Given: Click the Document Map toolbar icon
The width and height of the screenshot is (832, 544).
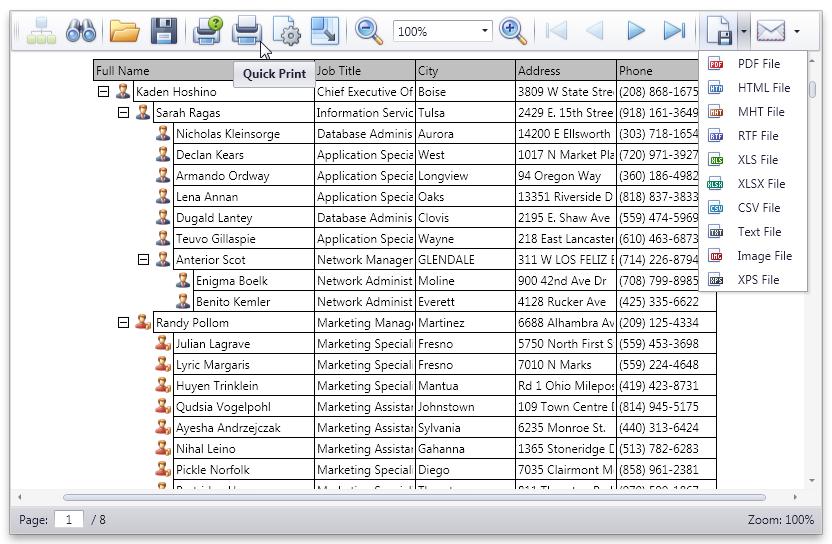Looking at the screenshot, I should point(41,31).
